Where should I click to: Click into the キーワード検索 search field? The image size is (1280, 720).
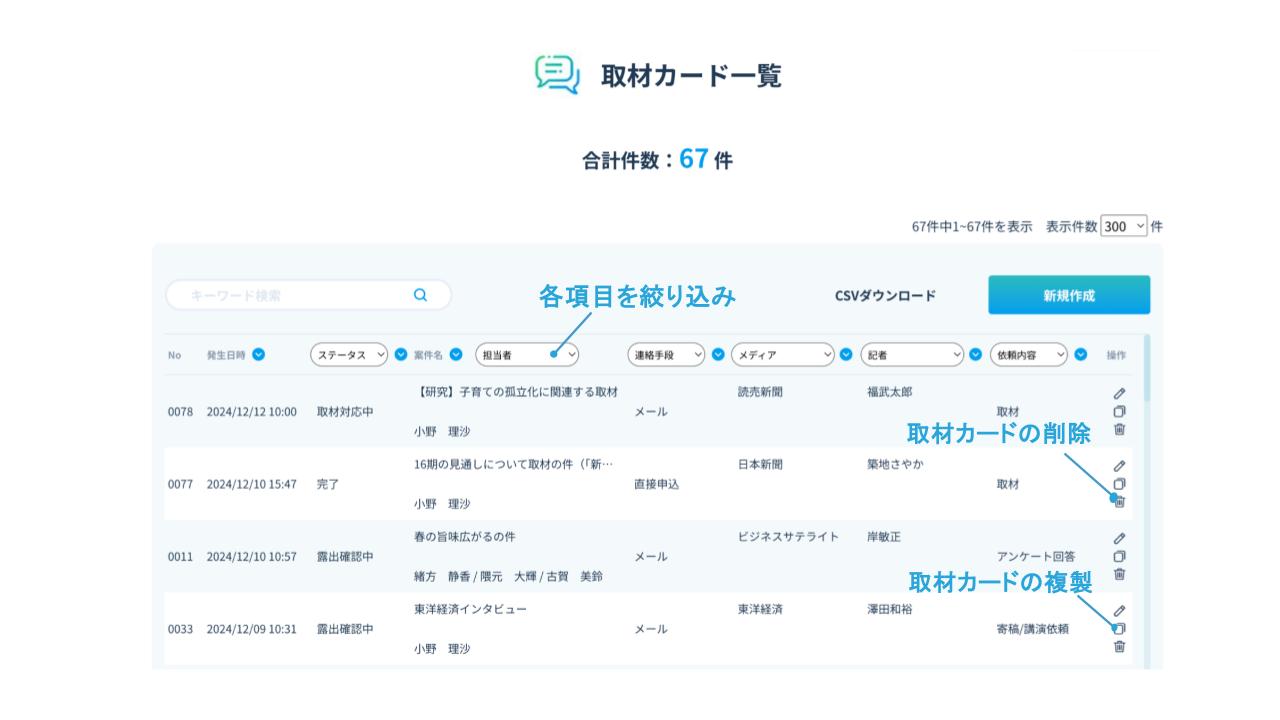[290, 295]
